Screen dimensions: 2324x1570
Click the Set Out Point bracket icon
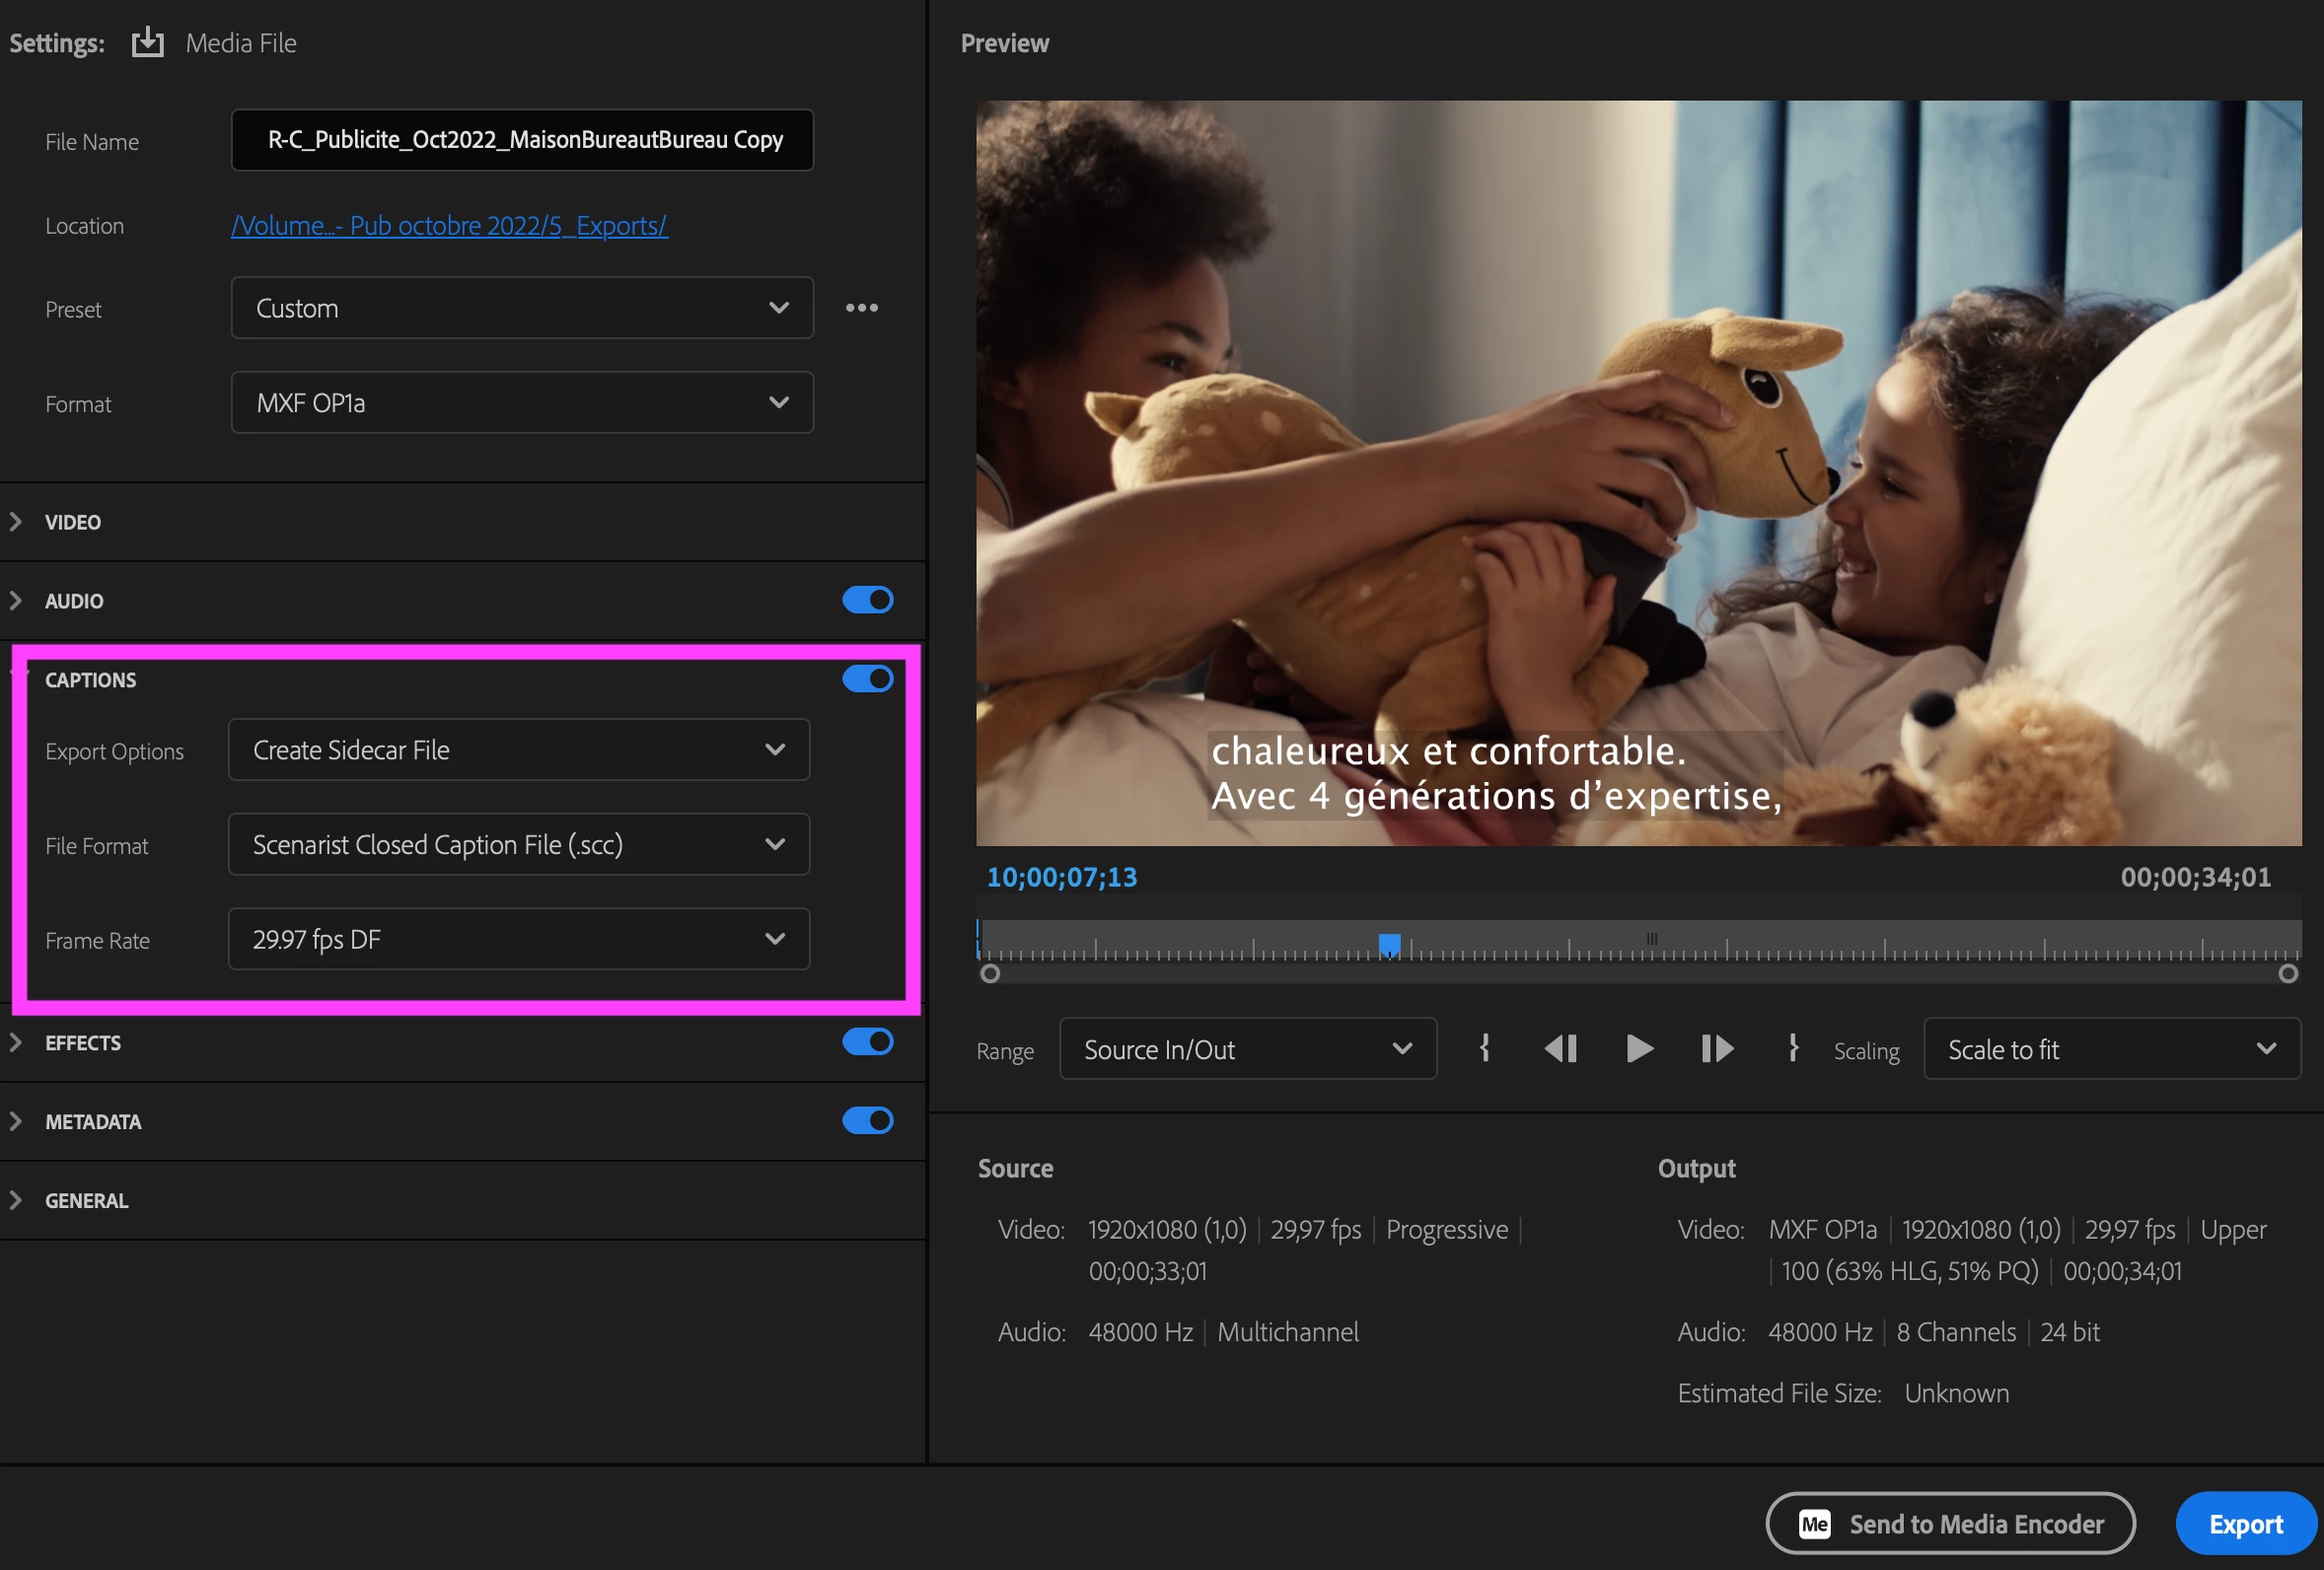click(x=1792, y=1048)
